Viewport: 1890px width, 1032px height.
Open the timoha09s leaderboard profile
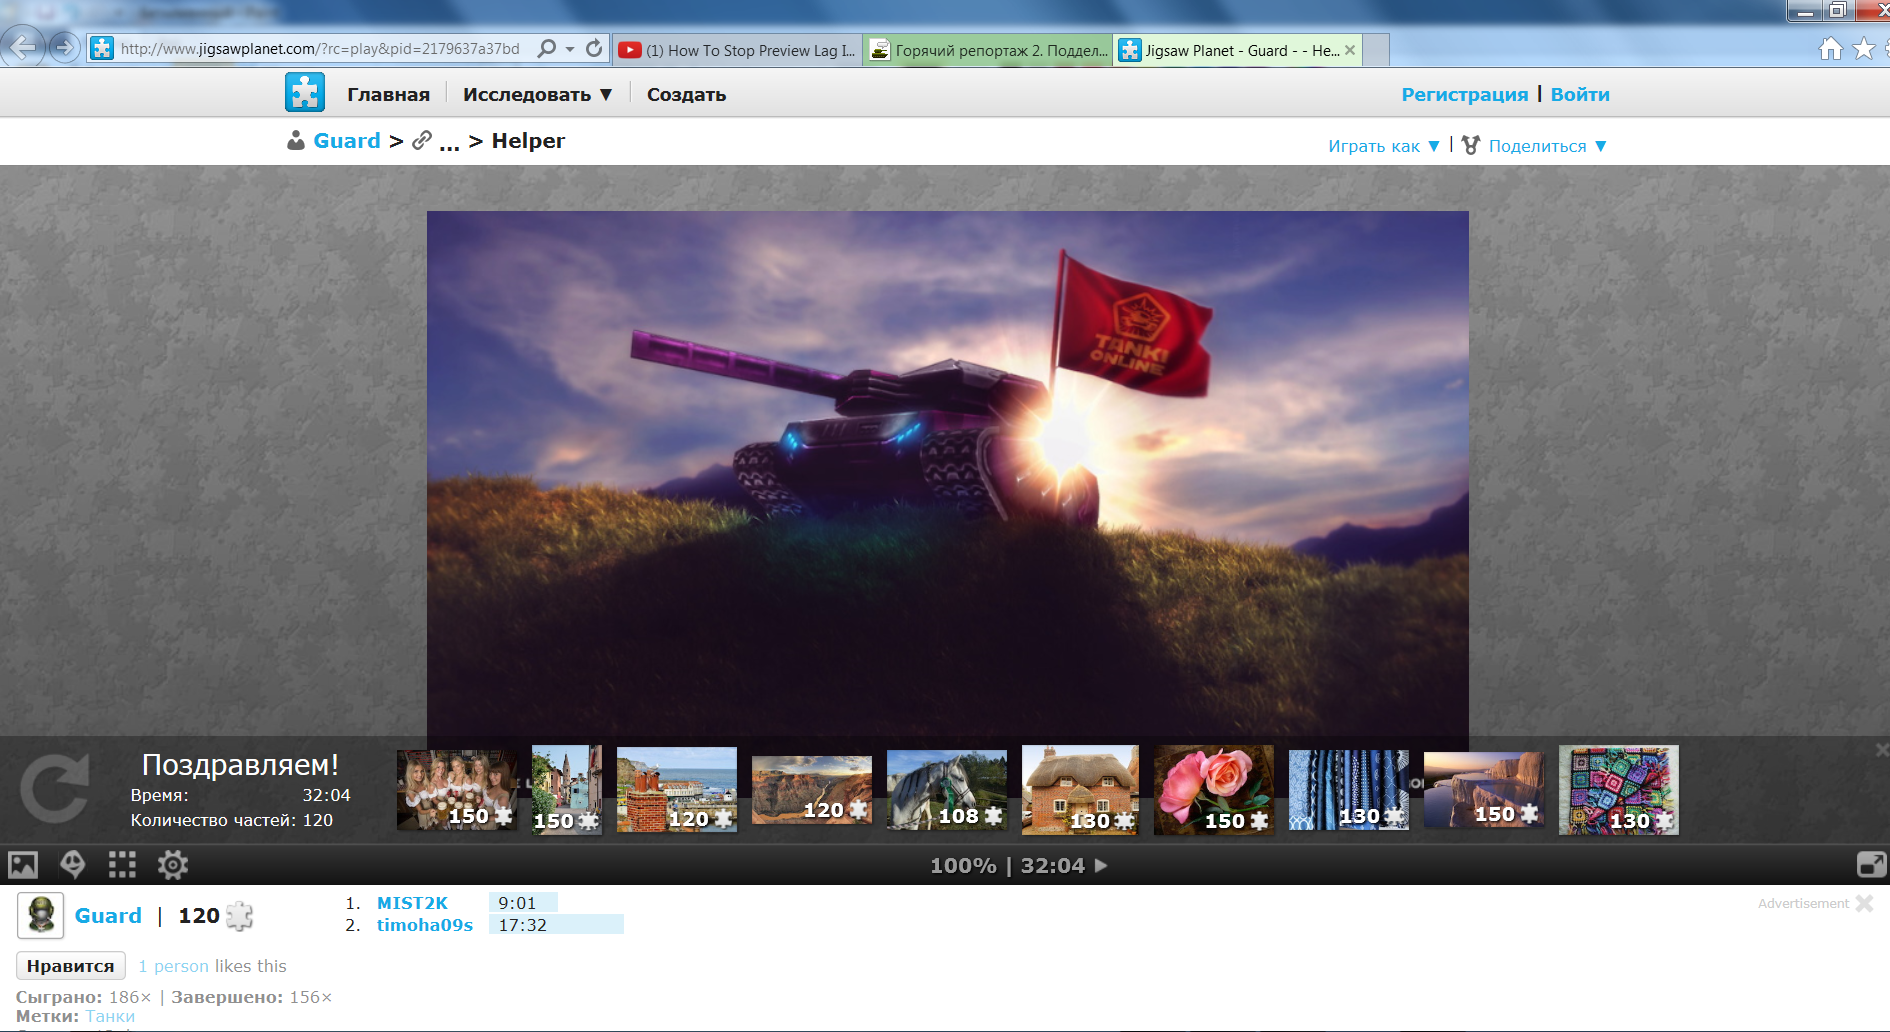[x=425, y=925]
